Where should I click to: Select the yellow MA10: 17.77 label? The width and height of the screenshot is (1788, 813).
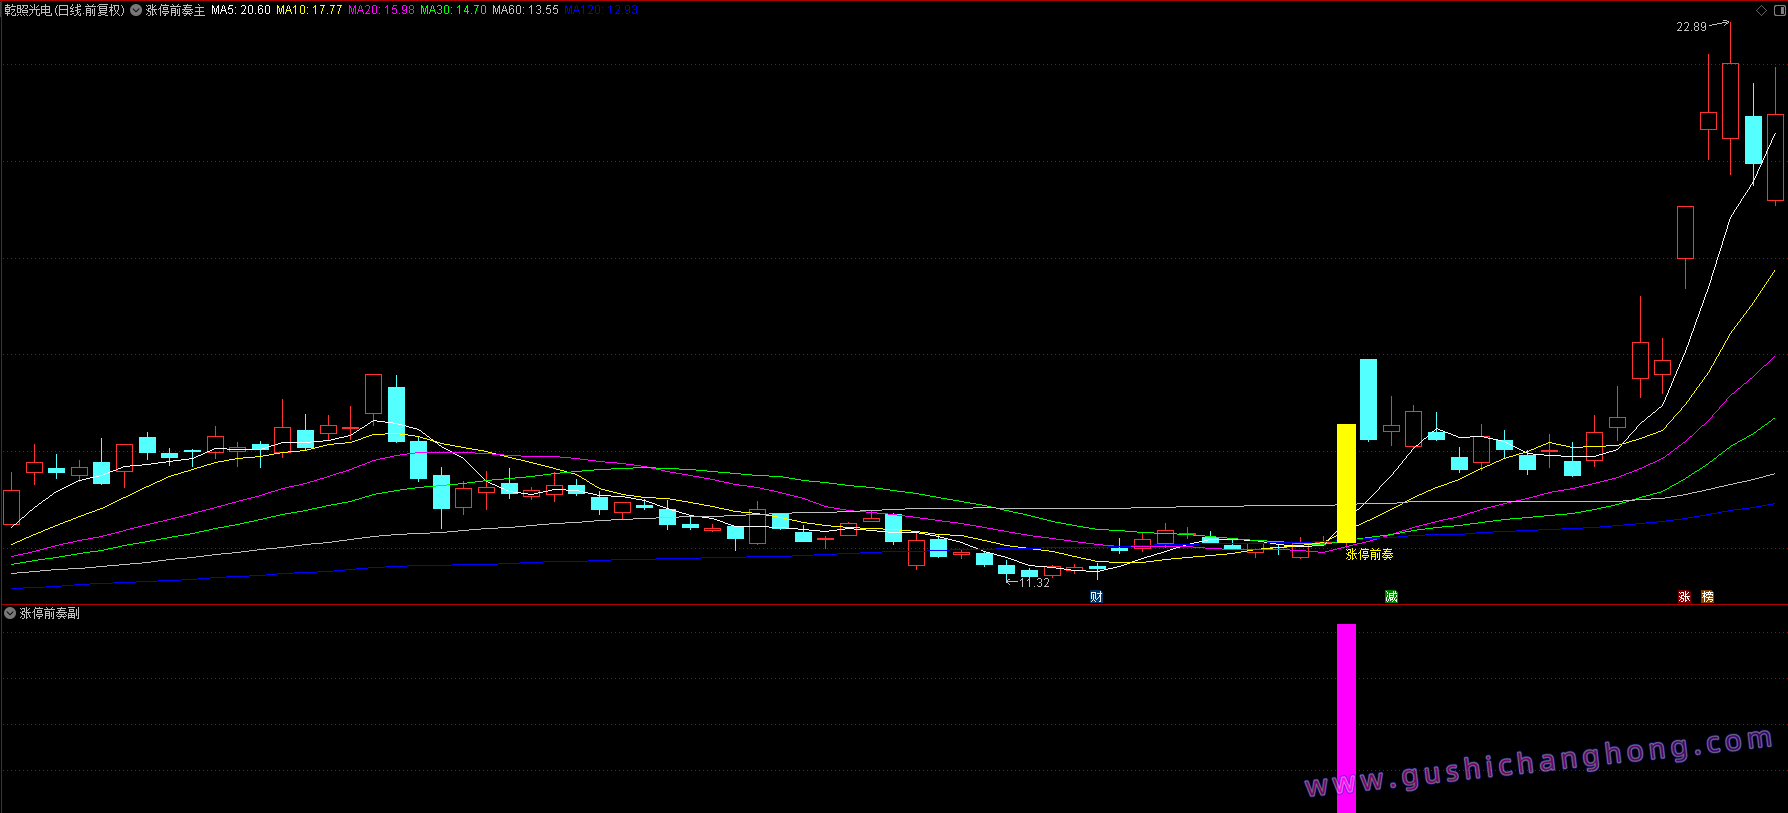[309, 10]
